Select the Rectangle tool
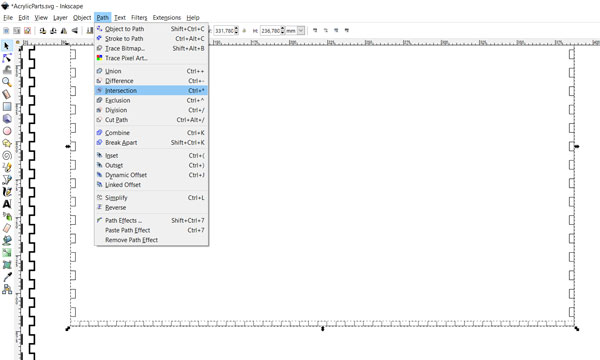This screenshot has height=360, width=600. pos(7,106)
